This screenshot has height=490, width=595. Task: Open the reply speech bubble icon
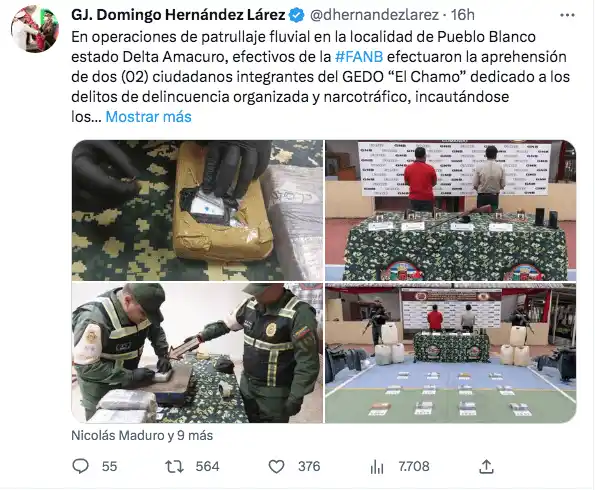click(x=80, y=466)
